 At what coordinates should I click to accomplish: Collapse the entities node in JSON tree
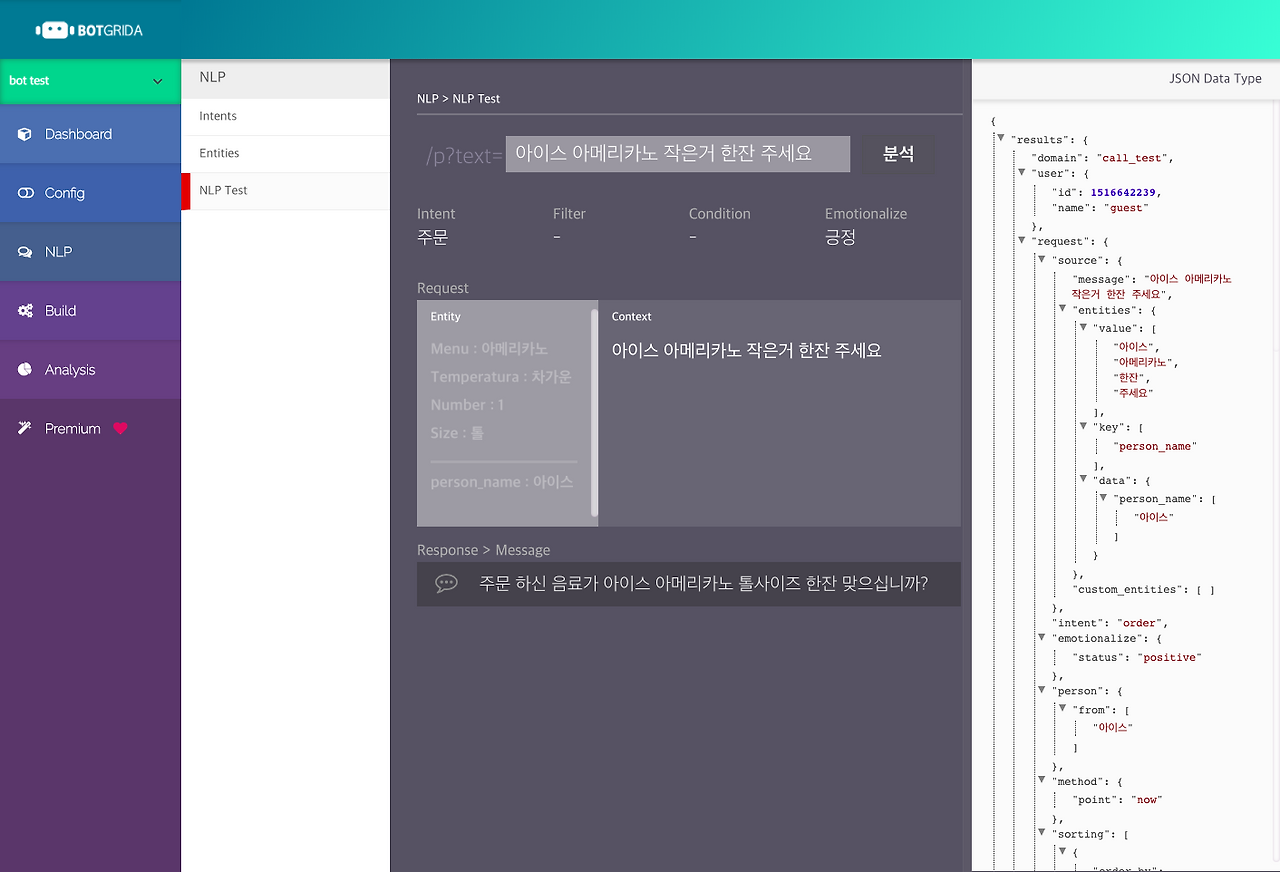tap(1062, 309)
